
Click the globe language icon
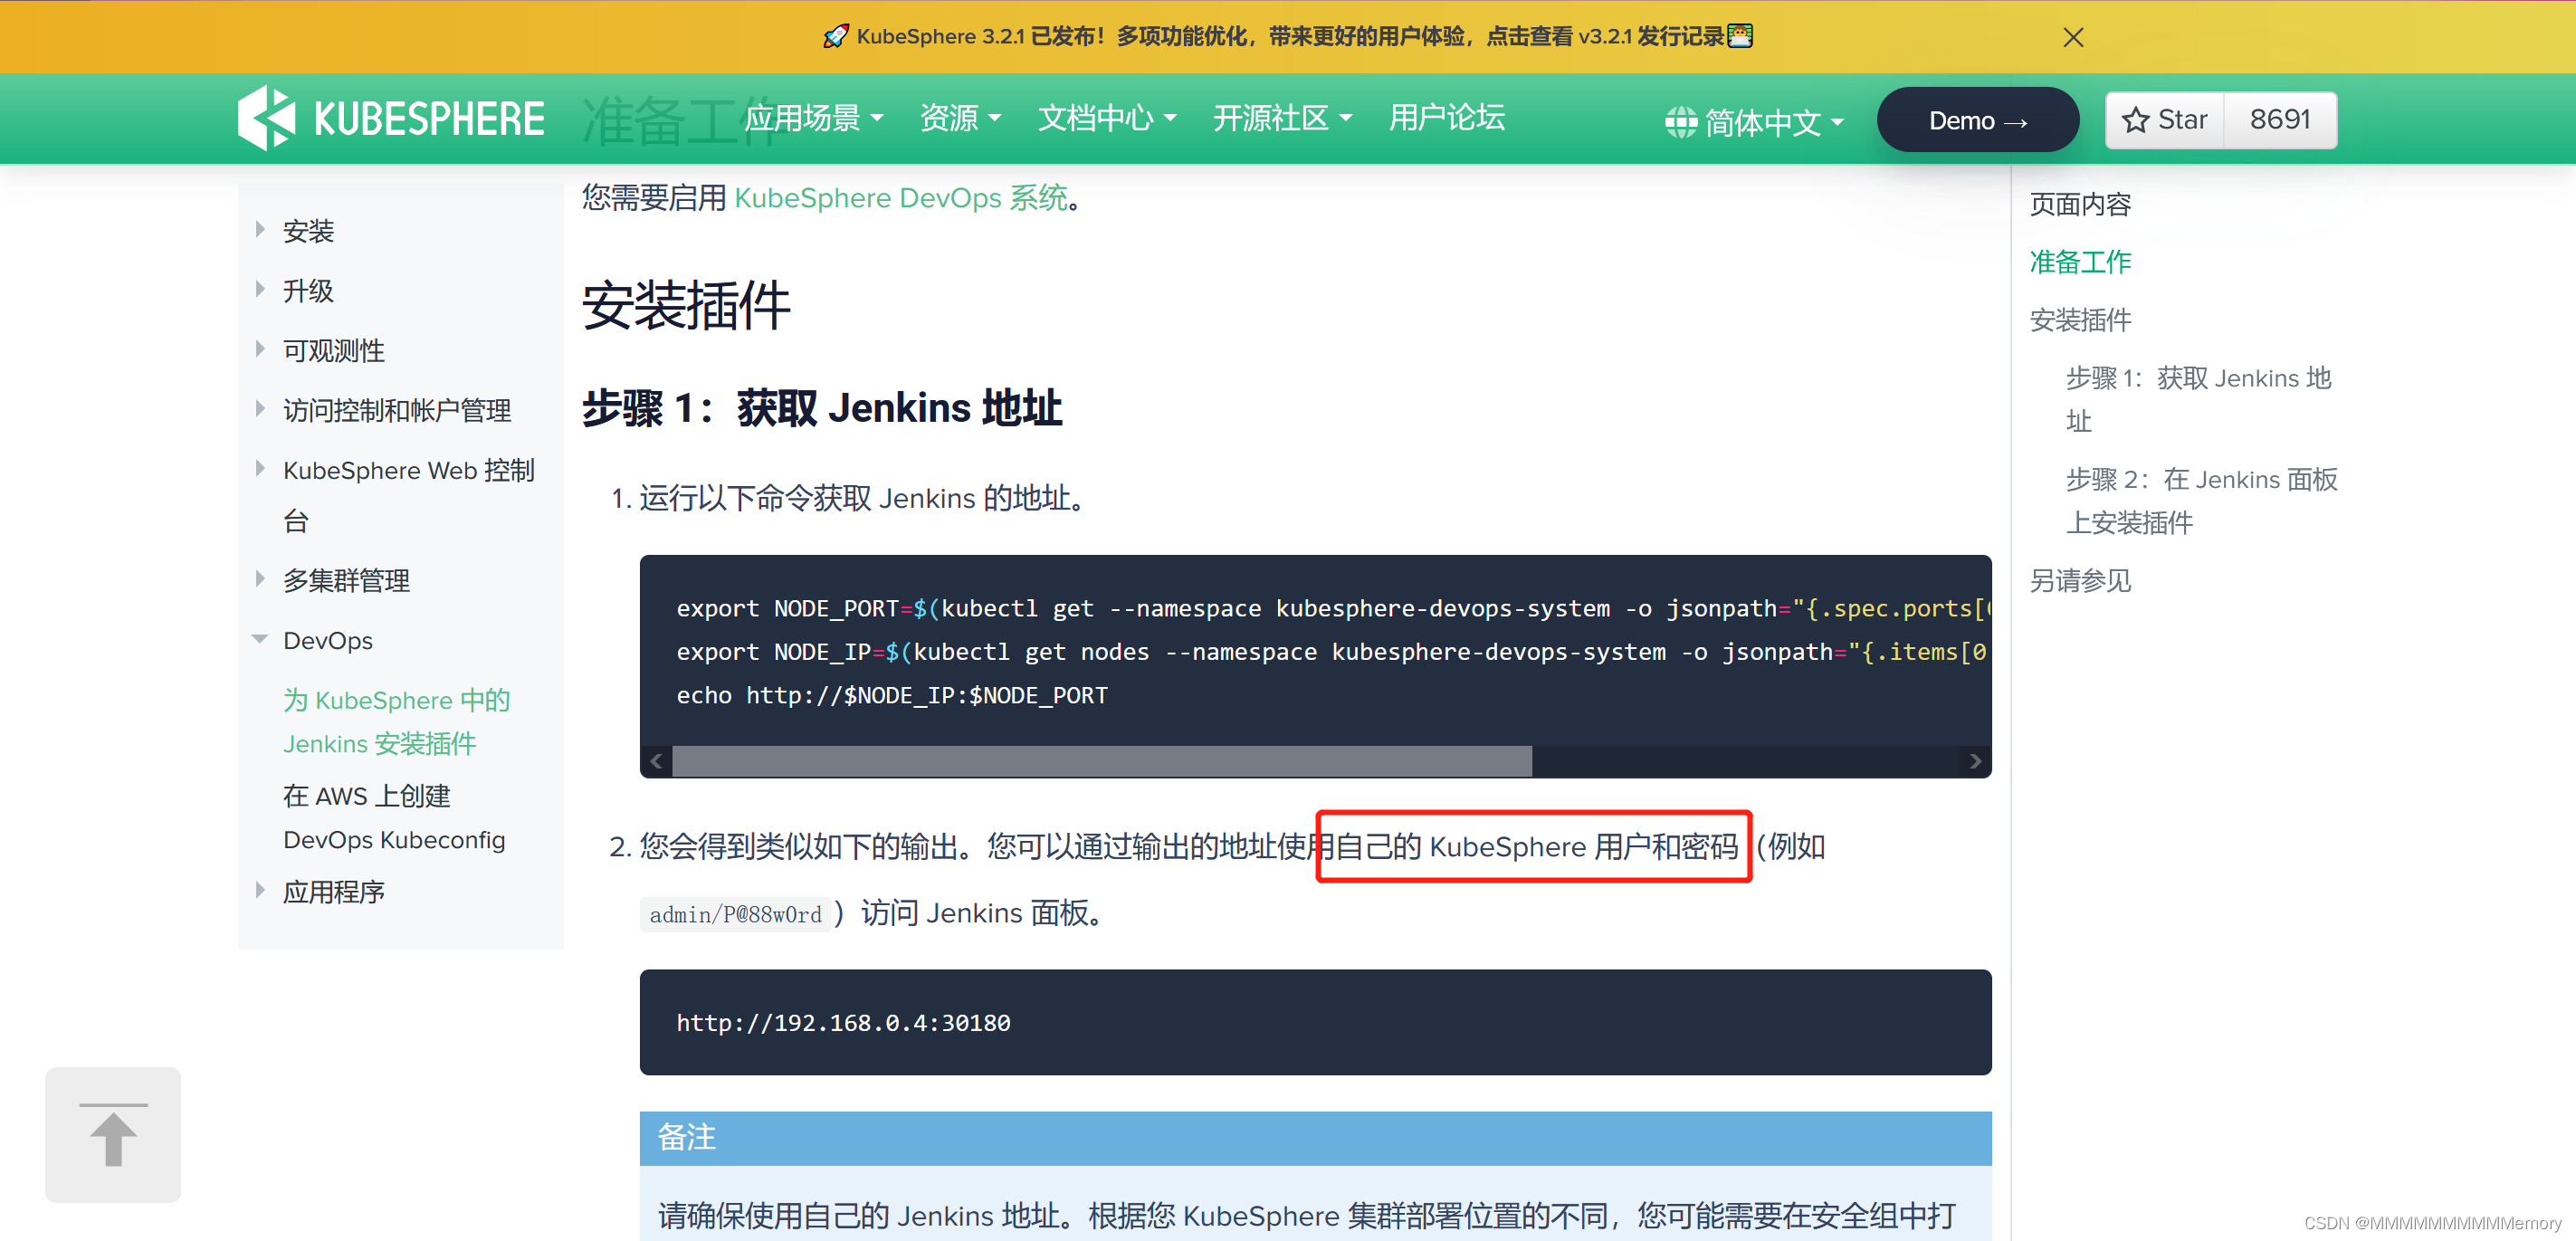click(x=1680, y=122)
